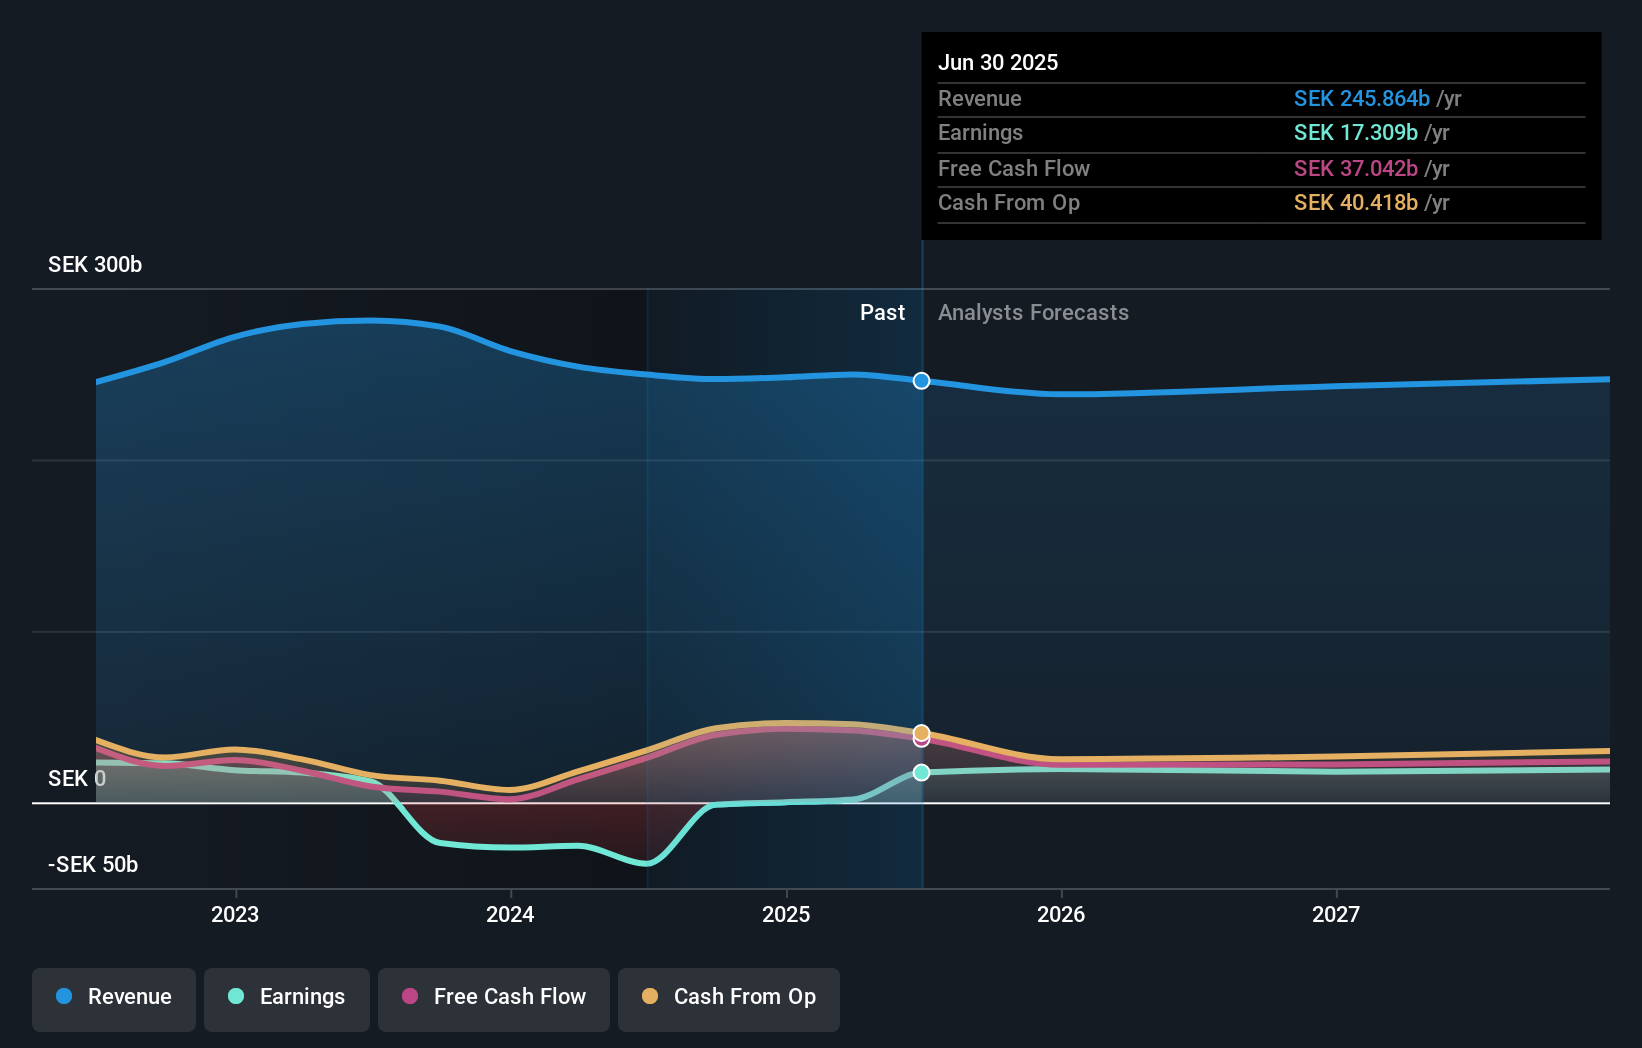The height and width of the screenshot is (1048, 1642).
Task: Open the Free Cash Flow legend button
Action: pyautogui.click(x=493, y=999)
